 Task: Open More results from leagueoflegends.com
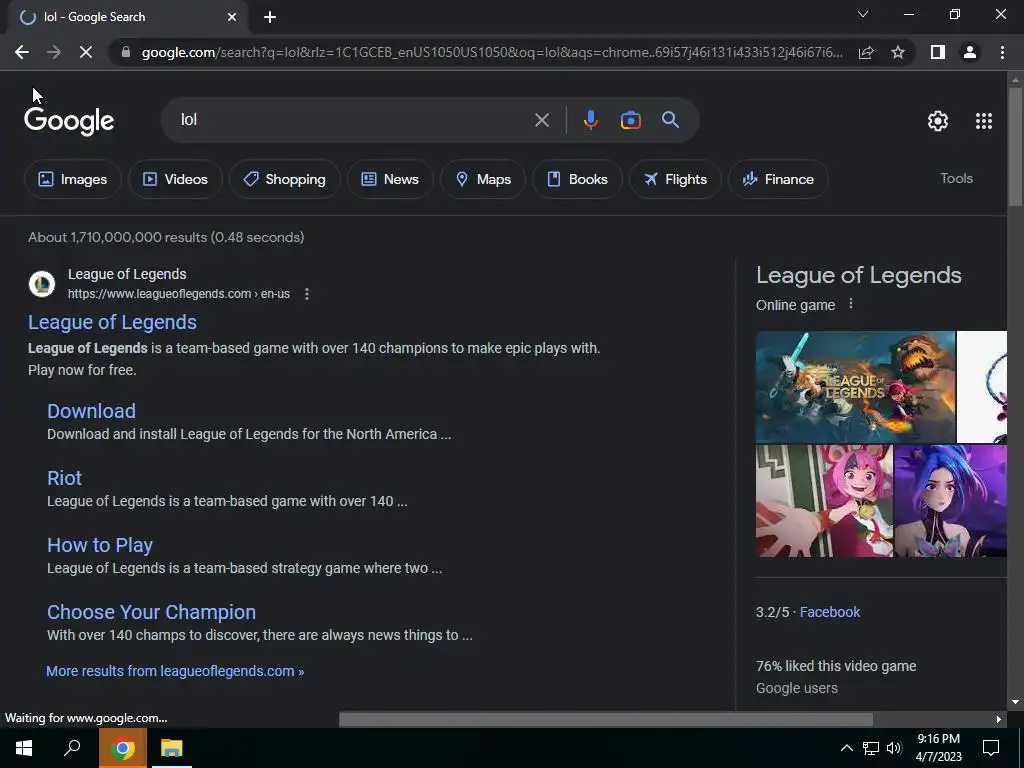coord(175,671)
